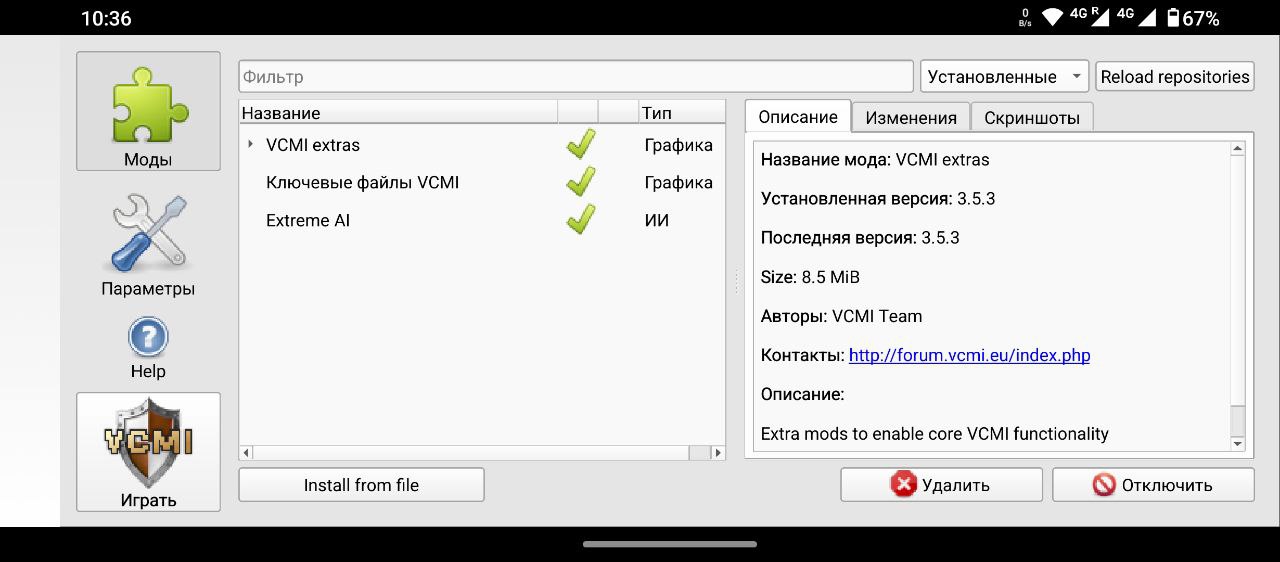Click green checkmark for VCMI extras

(x=580, y=145)
